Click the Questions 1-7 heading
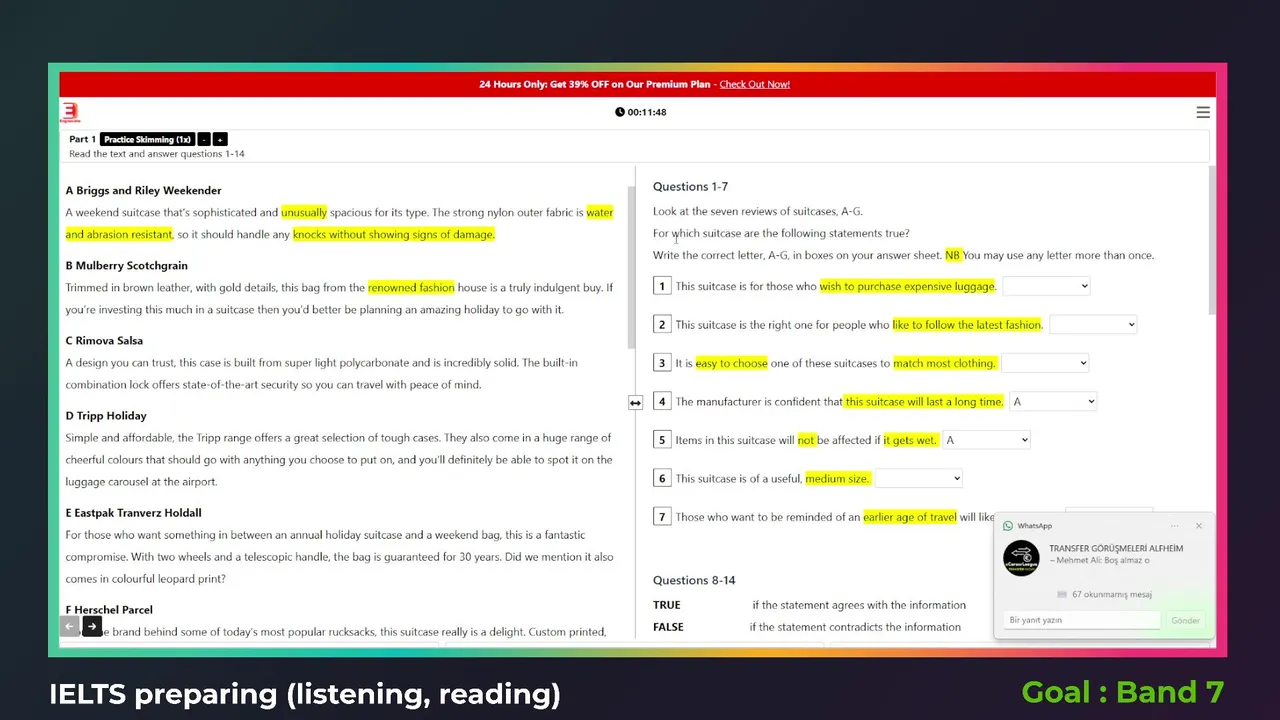 pyautogui.click(x=690, y=187)
